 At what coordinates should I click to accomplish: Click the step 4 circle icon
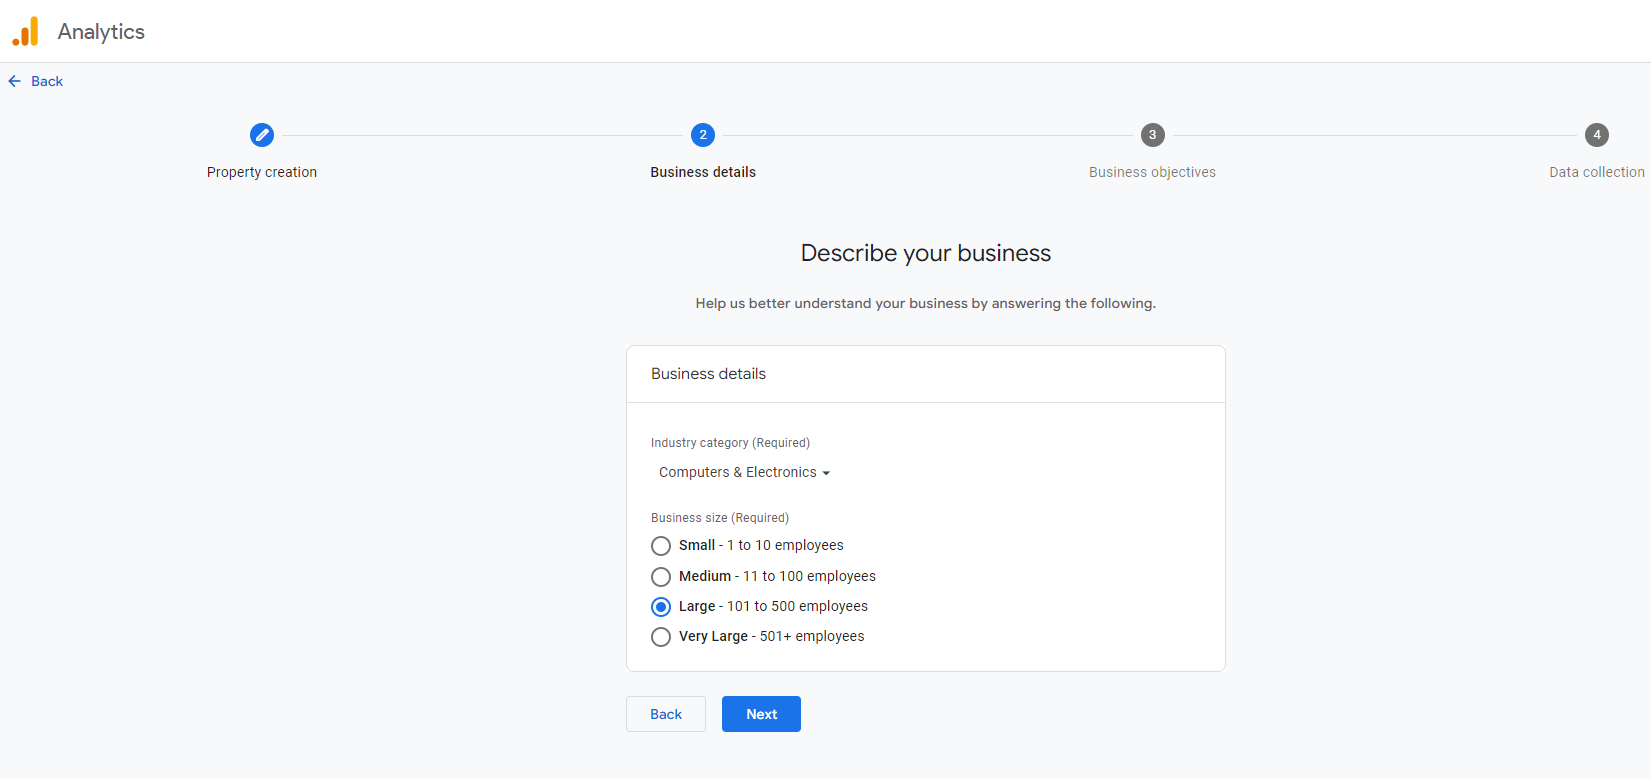pyautogui.click(x=1597, y=135)
